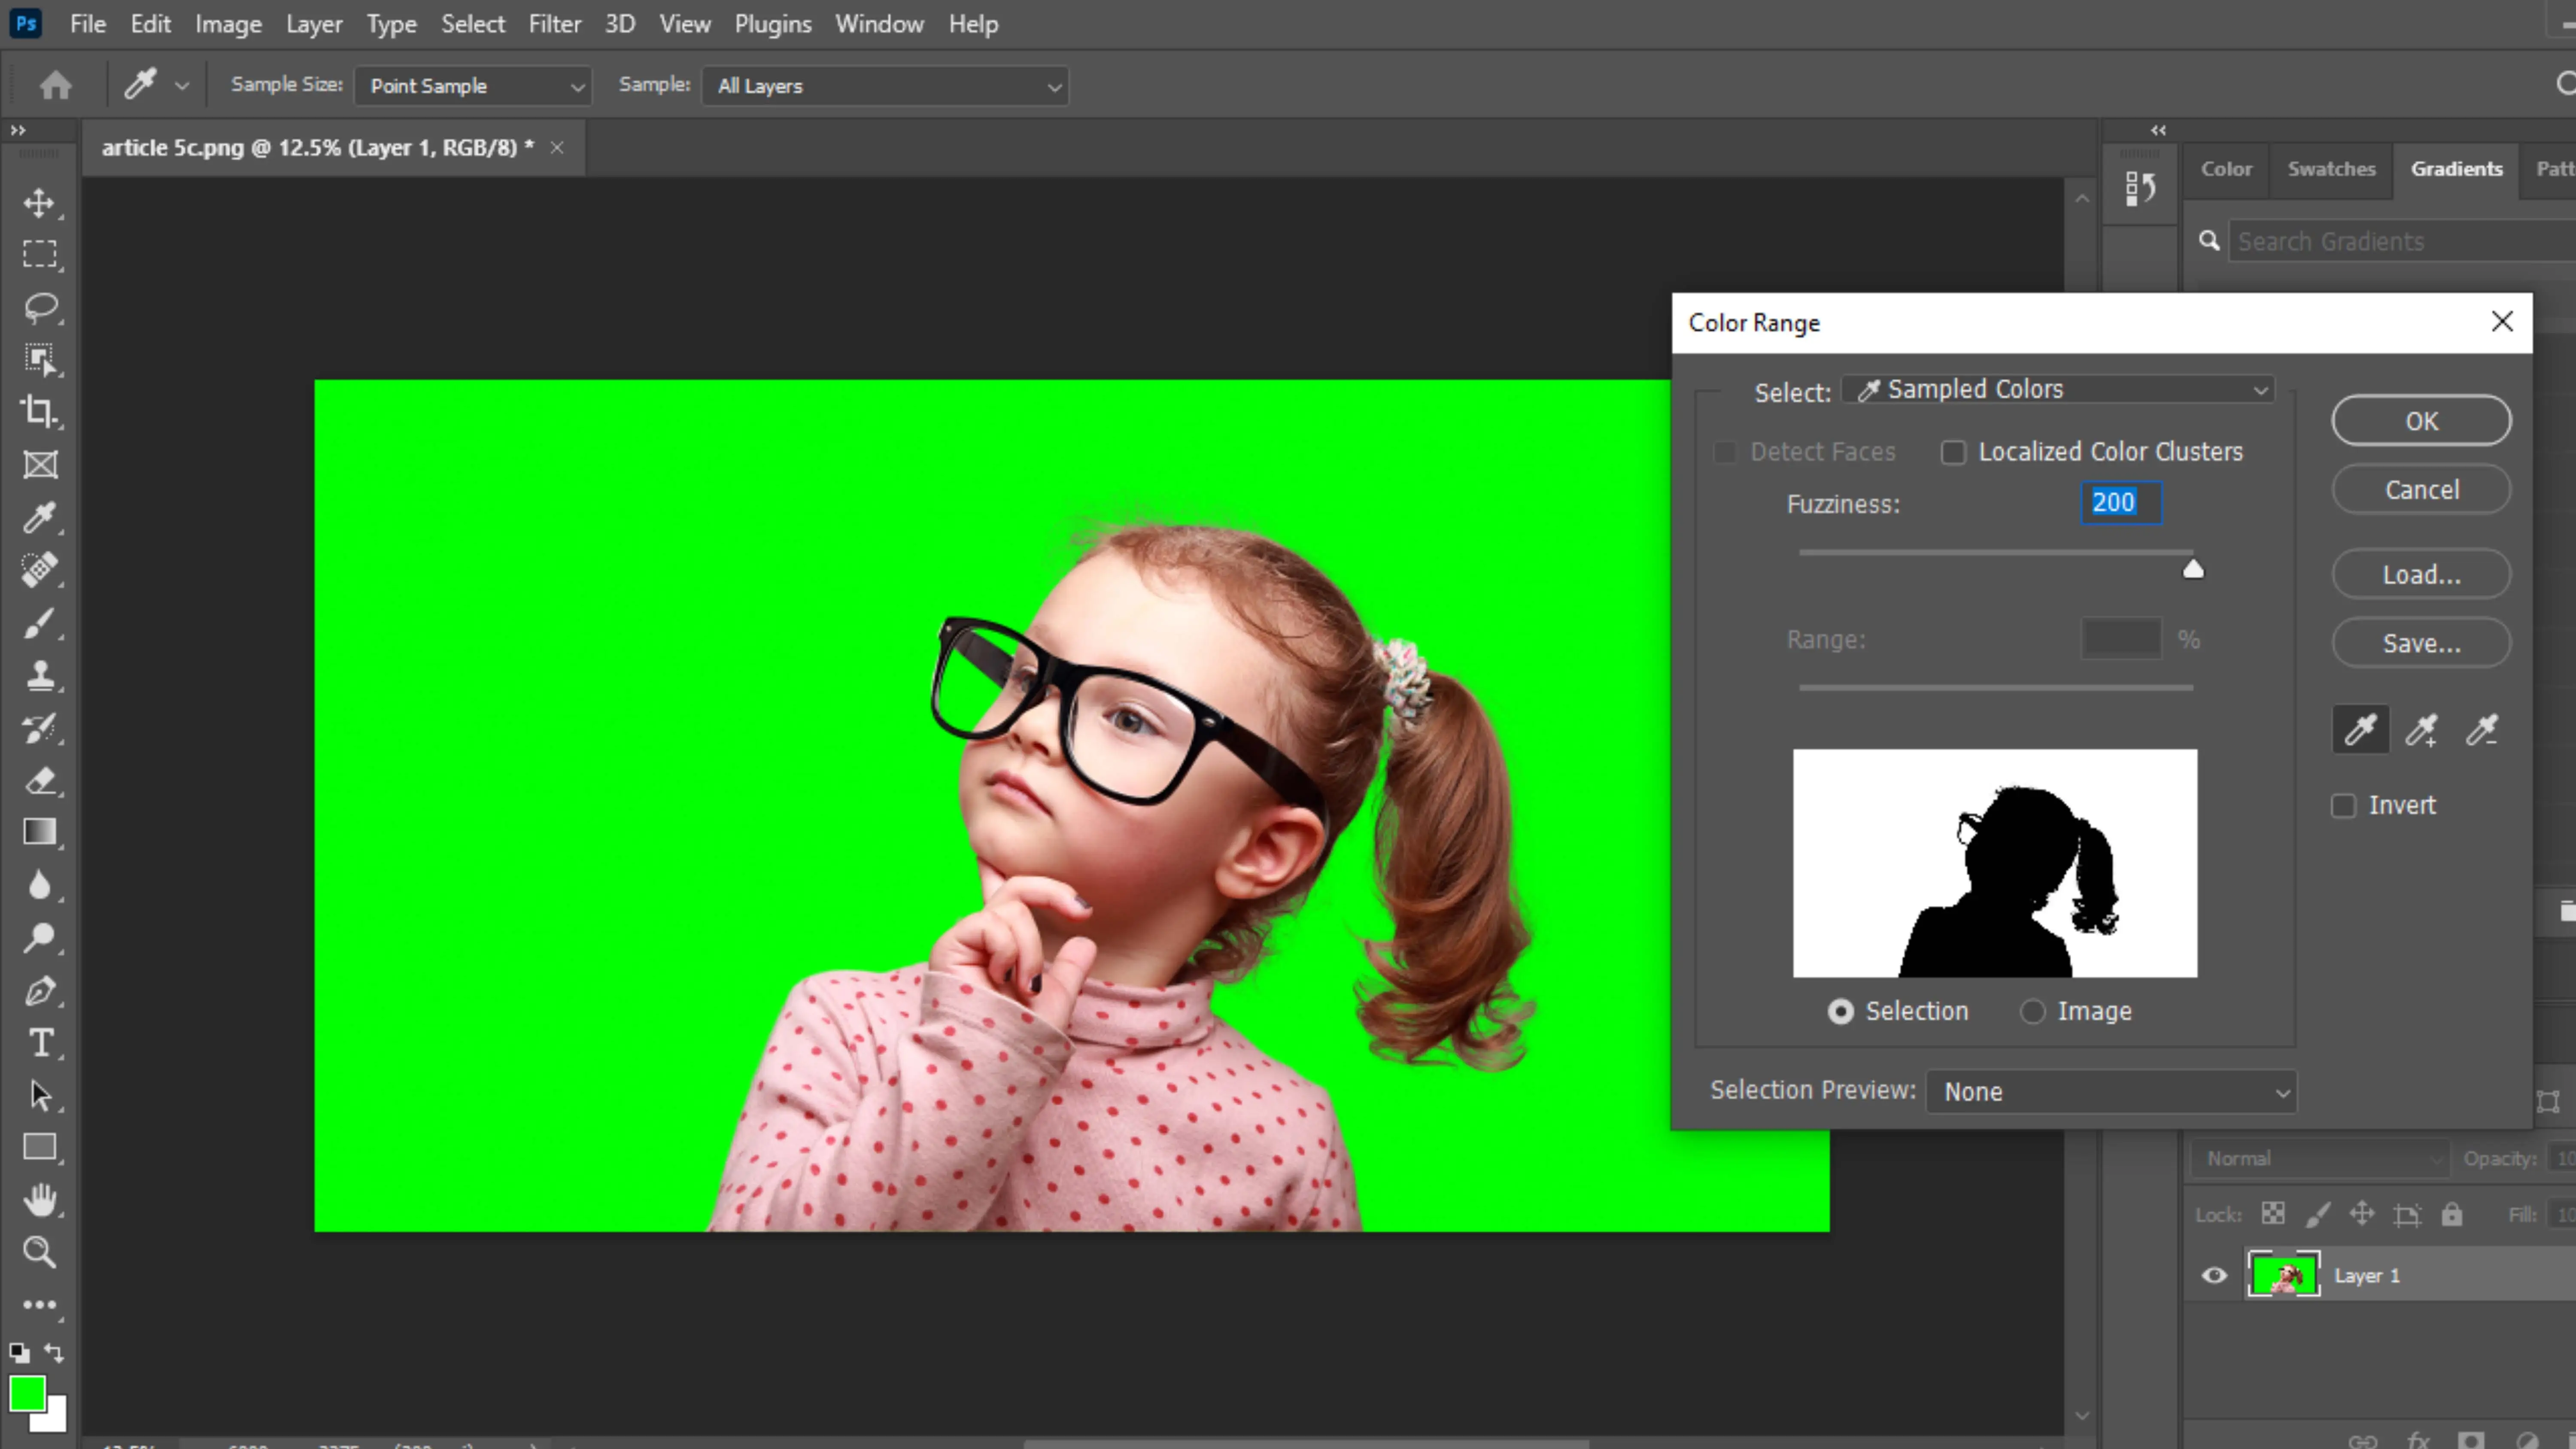The width and height of the screenshot is (2576, 1449).
Task: Select the Brush tool
Action: pos(40,623)
